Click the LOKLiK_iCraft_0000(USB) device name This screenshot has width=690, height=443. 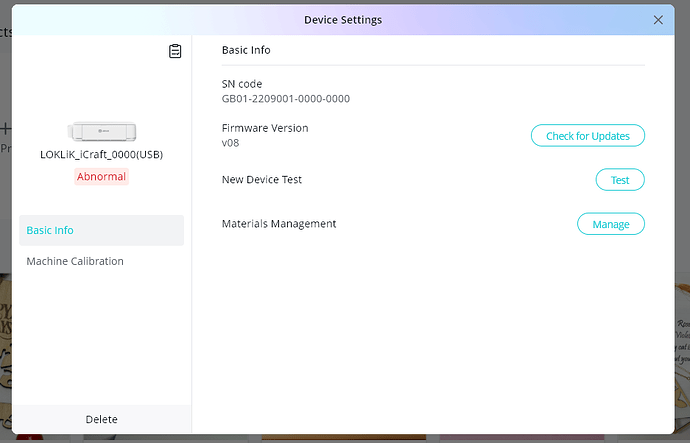[102, 155]
